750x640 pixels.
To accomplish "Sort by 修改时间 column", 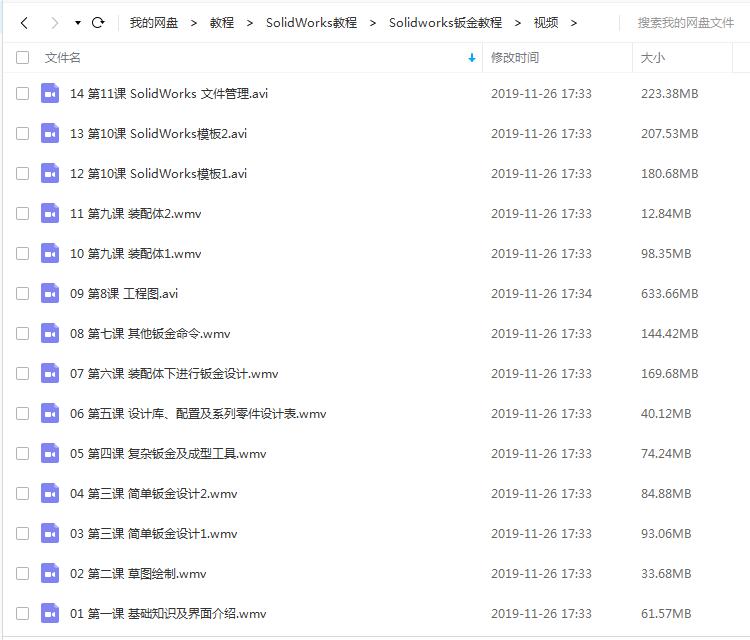I will [x=515, y=57].
